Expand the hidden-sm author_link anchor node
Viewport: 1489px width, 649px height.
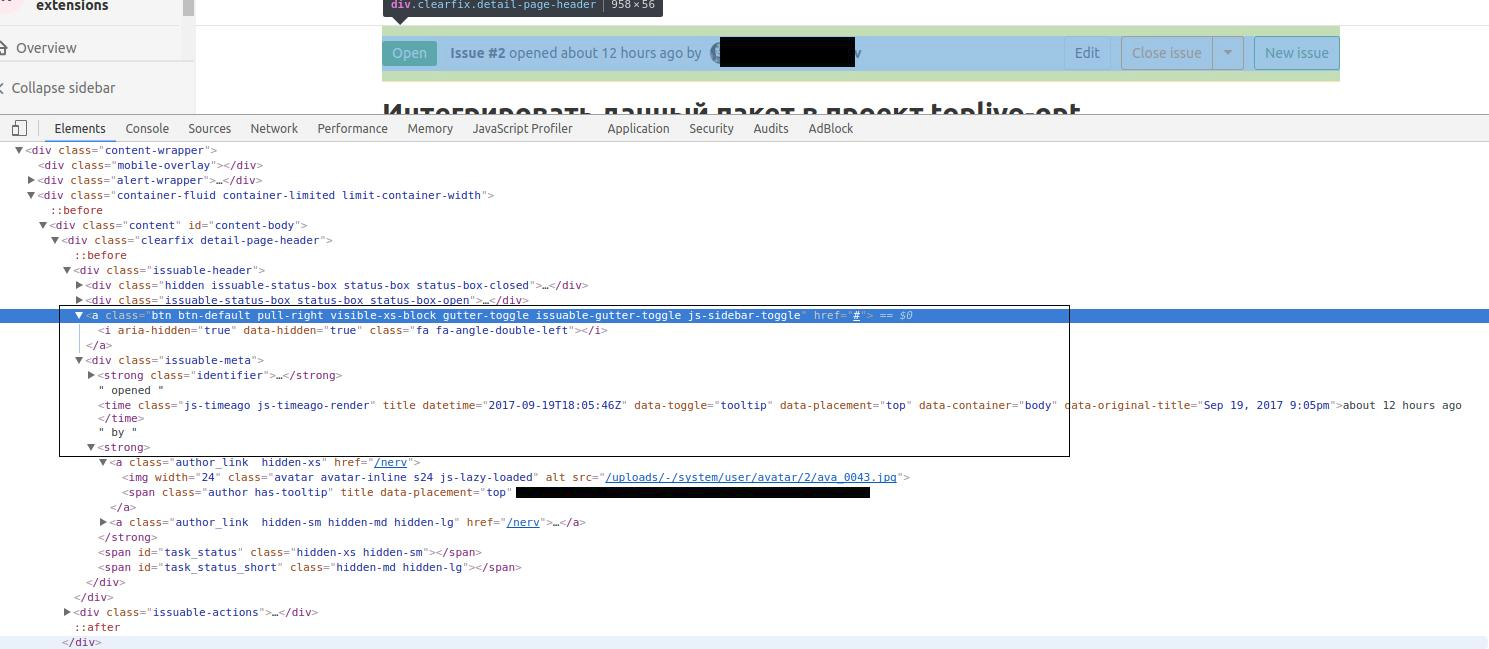pyautogui.click(x=103, y=522)
